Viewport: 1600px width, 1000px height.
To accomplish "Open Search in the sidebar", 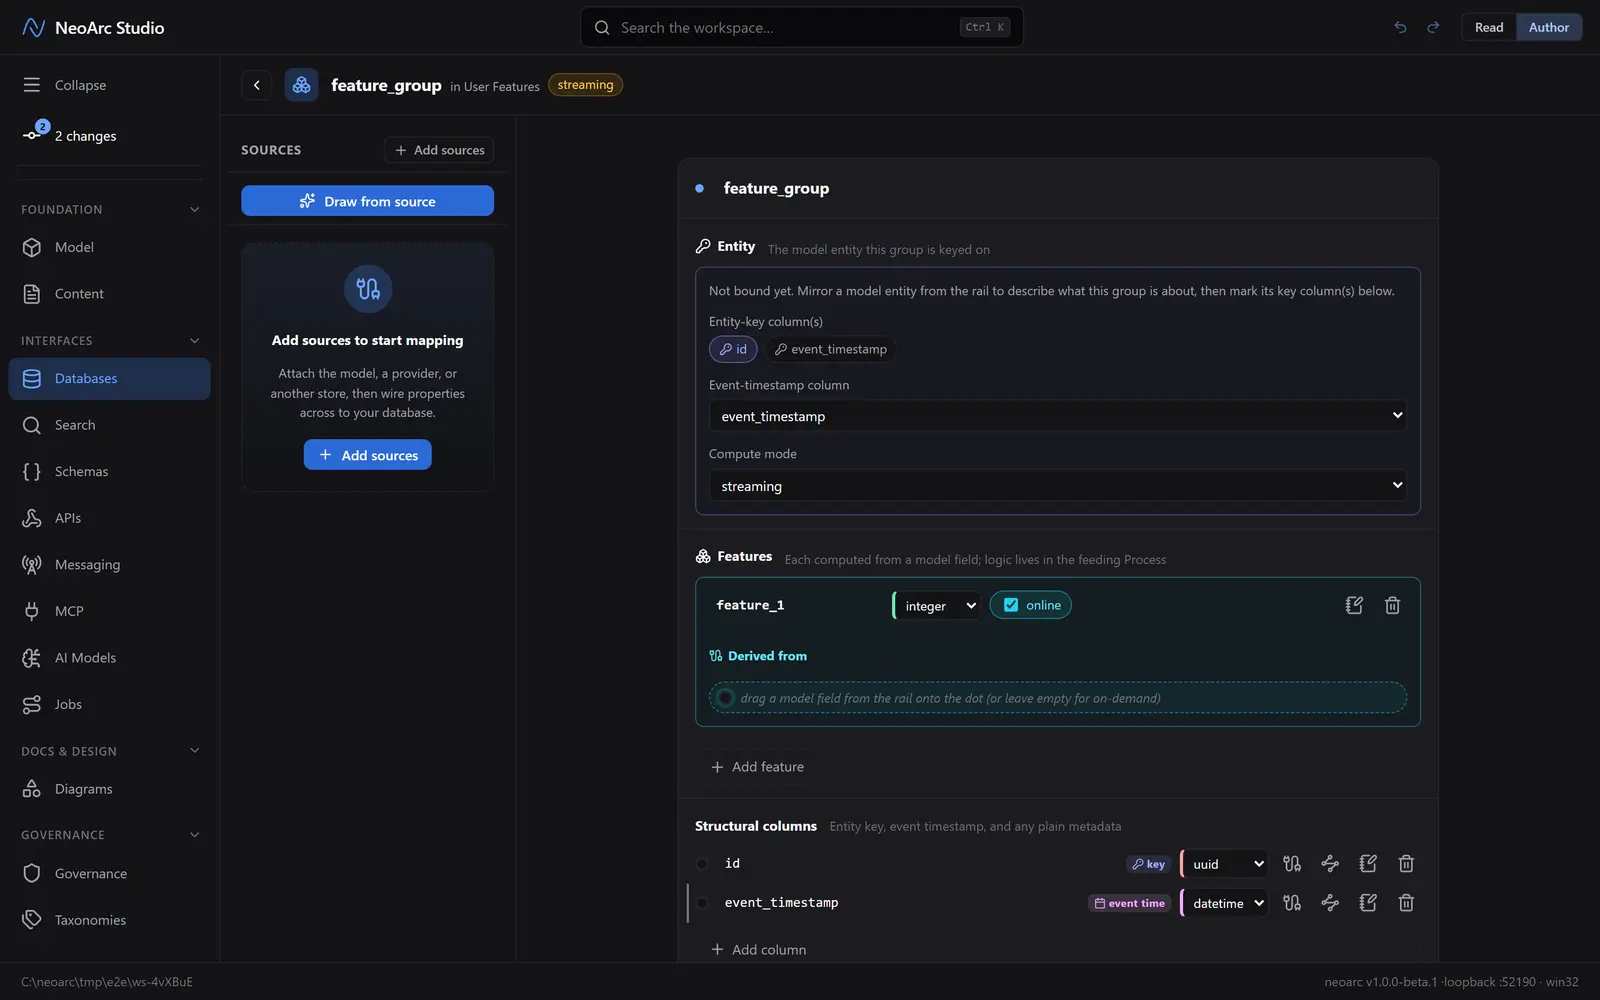I will [x=110, y=425].
